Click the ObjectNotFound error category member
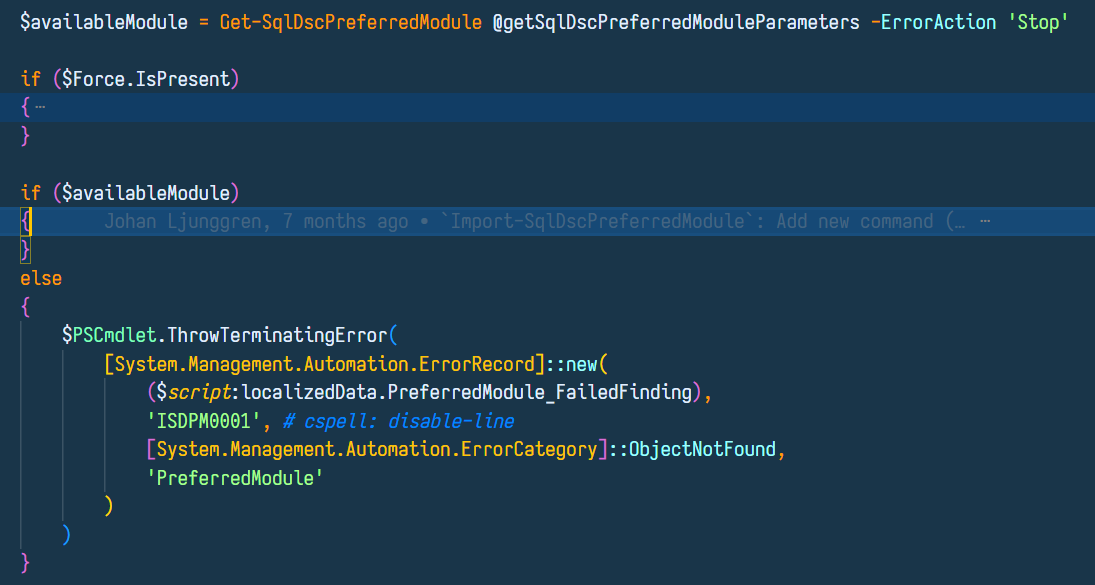The height and width of the screenshot is (585, 1095). (703, 449)
